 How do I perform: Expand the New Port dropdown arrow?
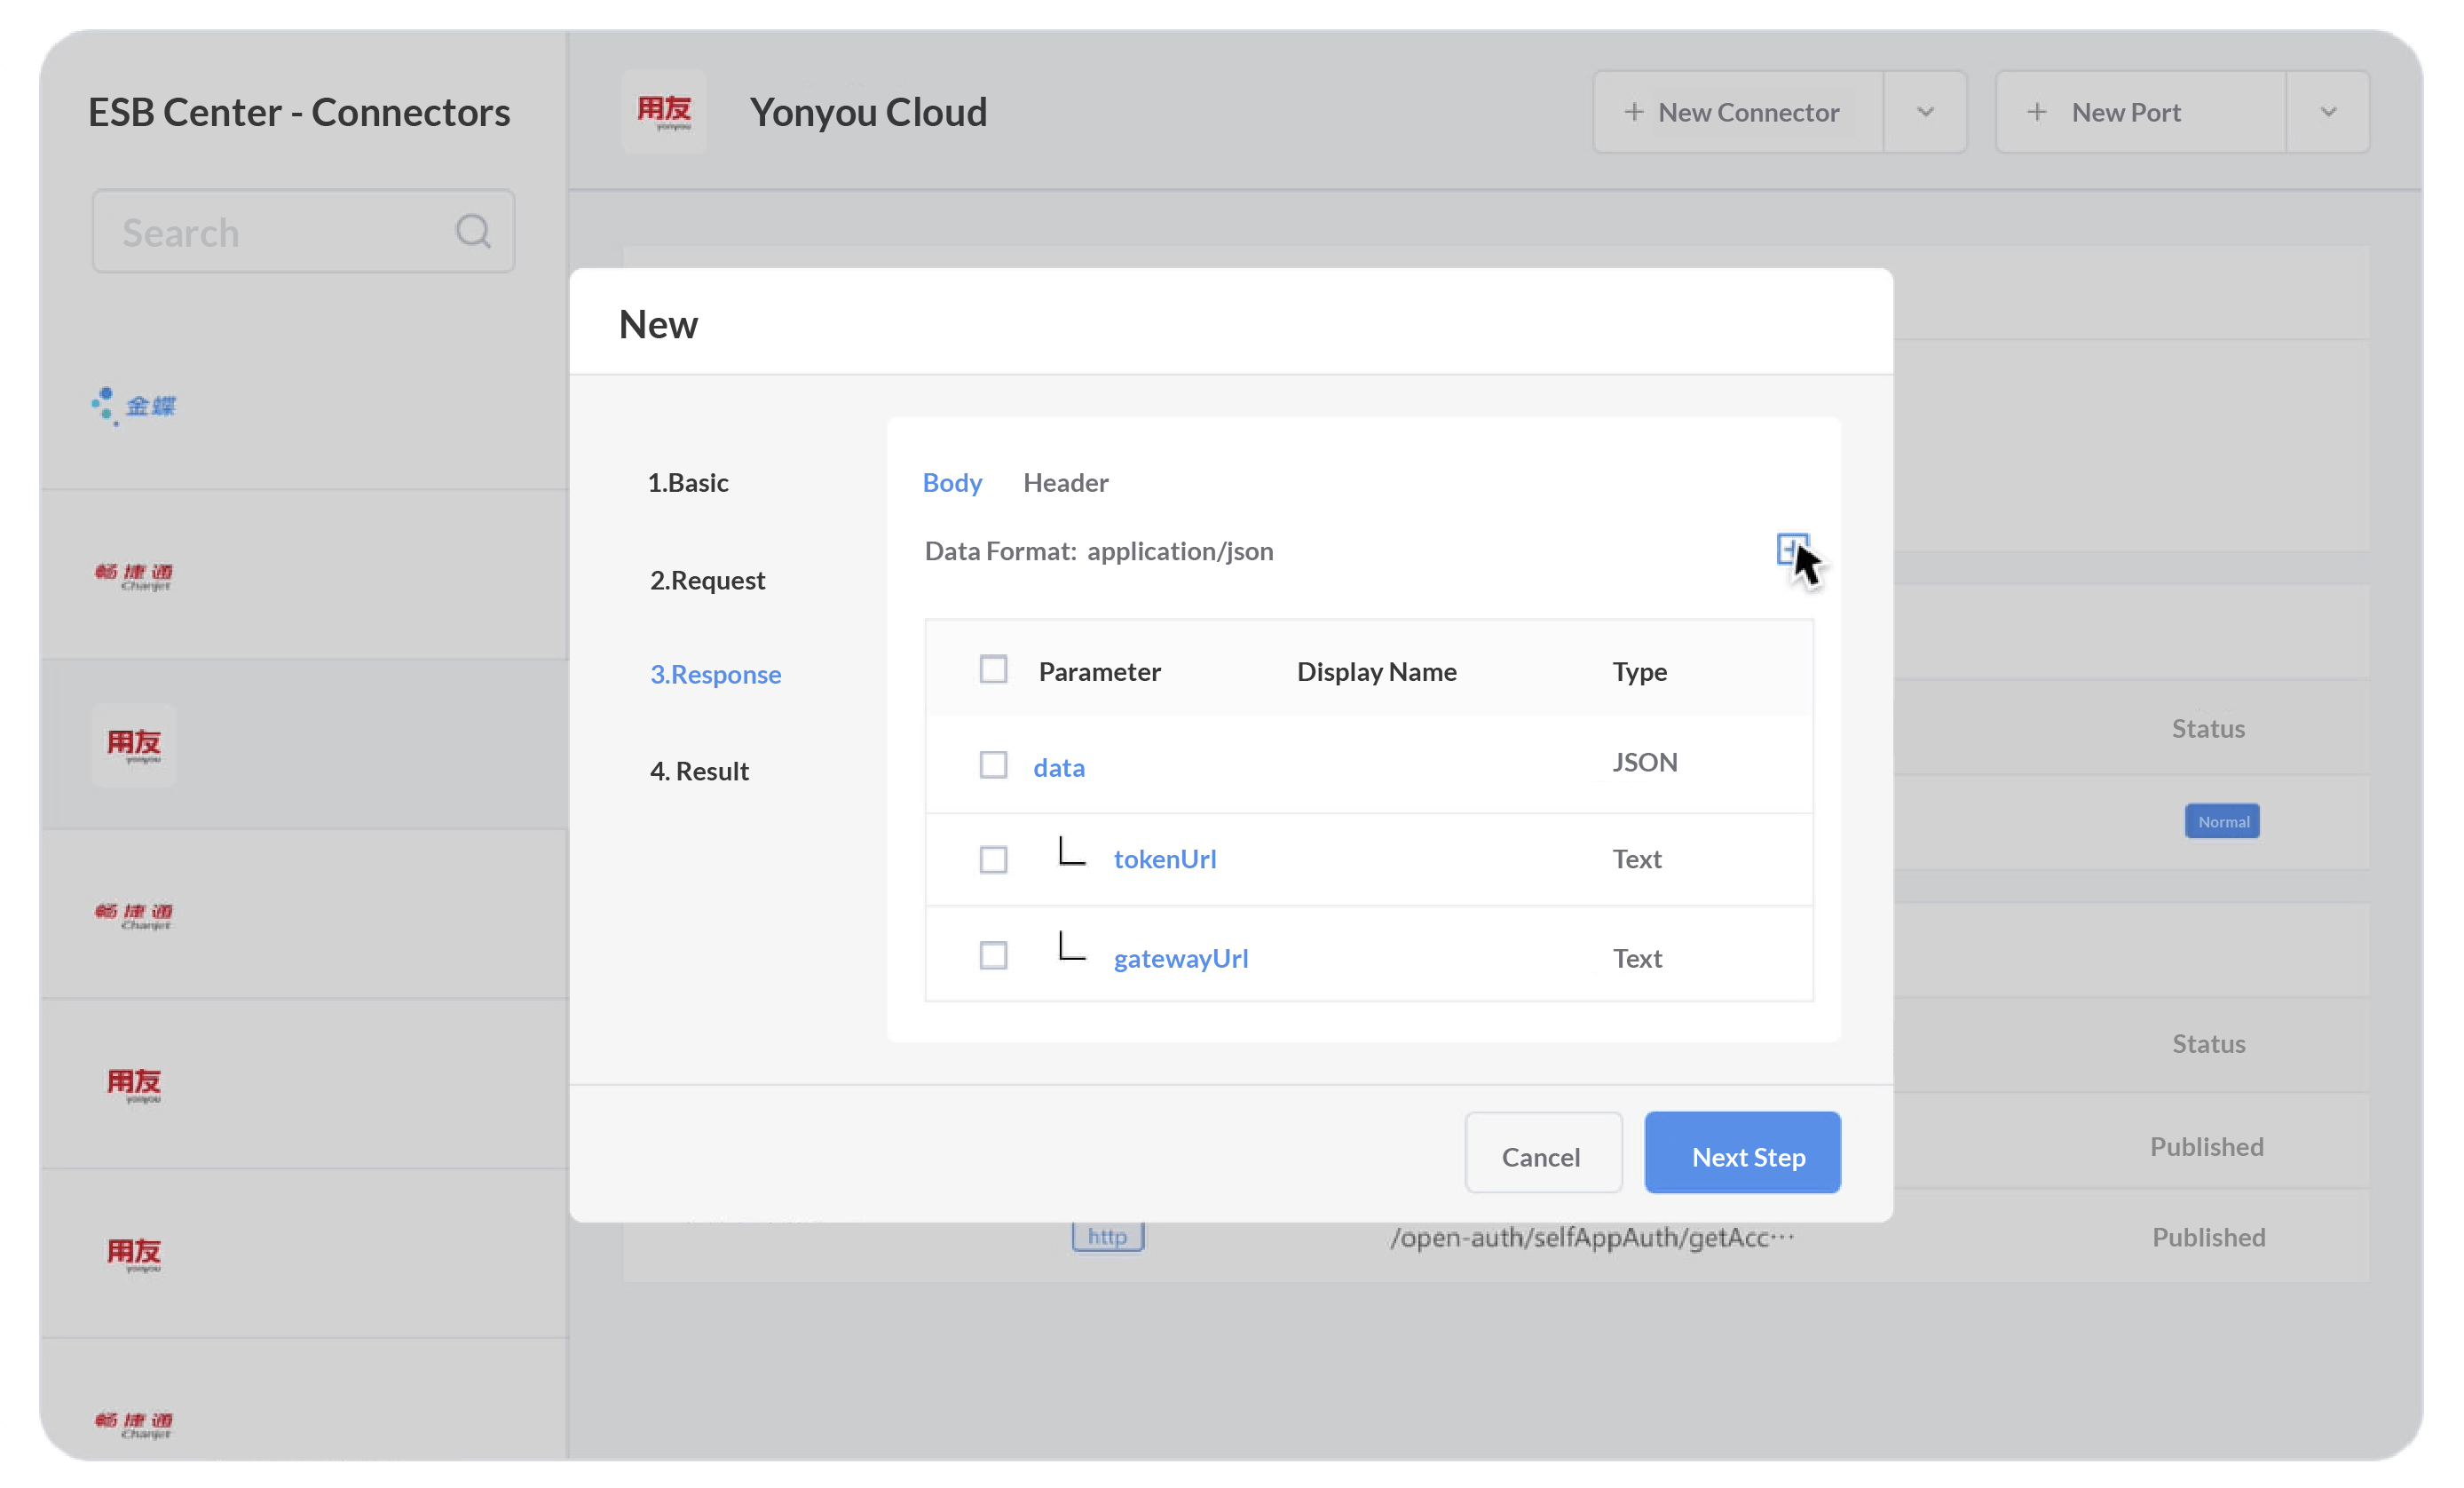pyautogui.click(x=2328, y=112)
